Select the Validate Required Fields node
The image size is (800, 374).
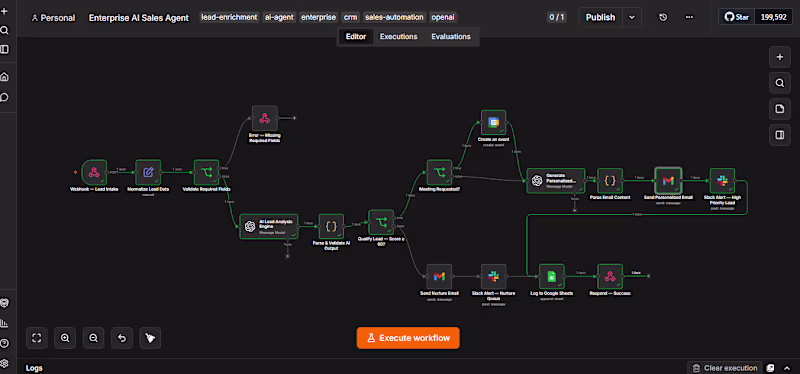click(207, 172)
